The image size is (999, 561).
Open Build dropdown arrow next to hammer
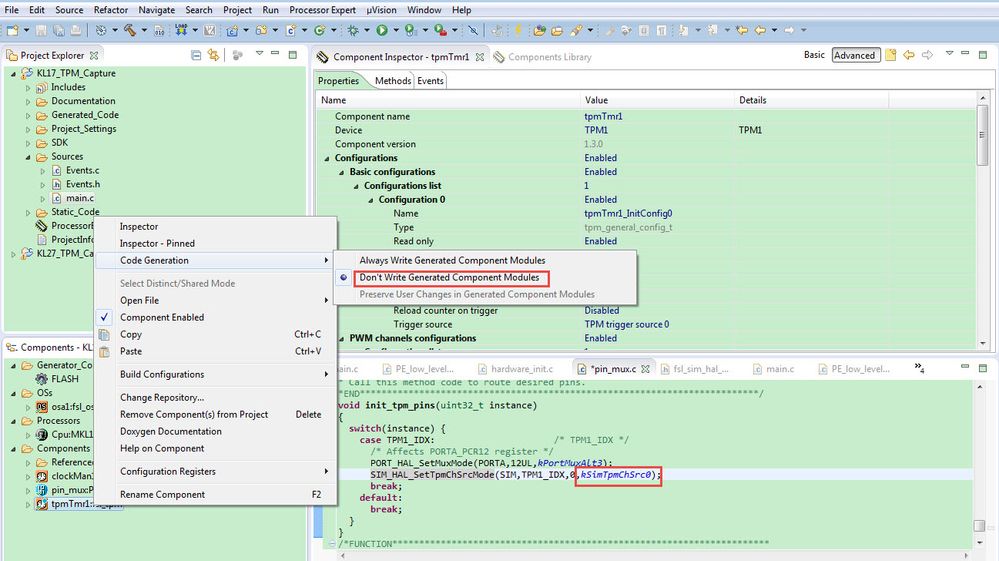(x=144, y=30)
